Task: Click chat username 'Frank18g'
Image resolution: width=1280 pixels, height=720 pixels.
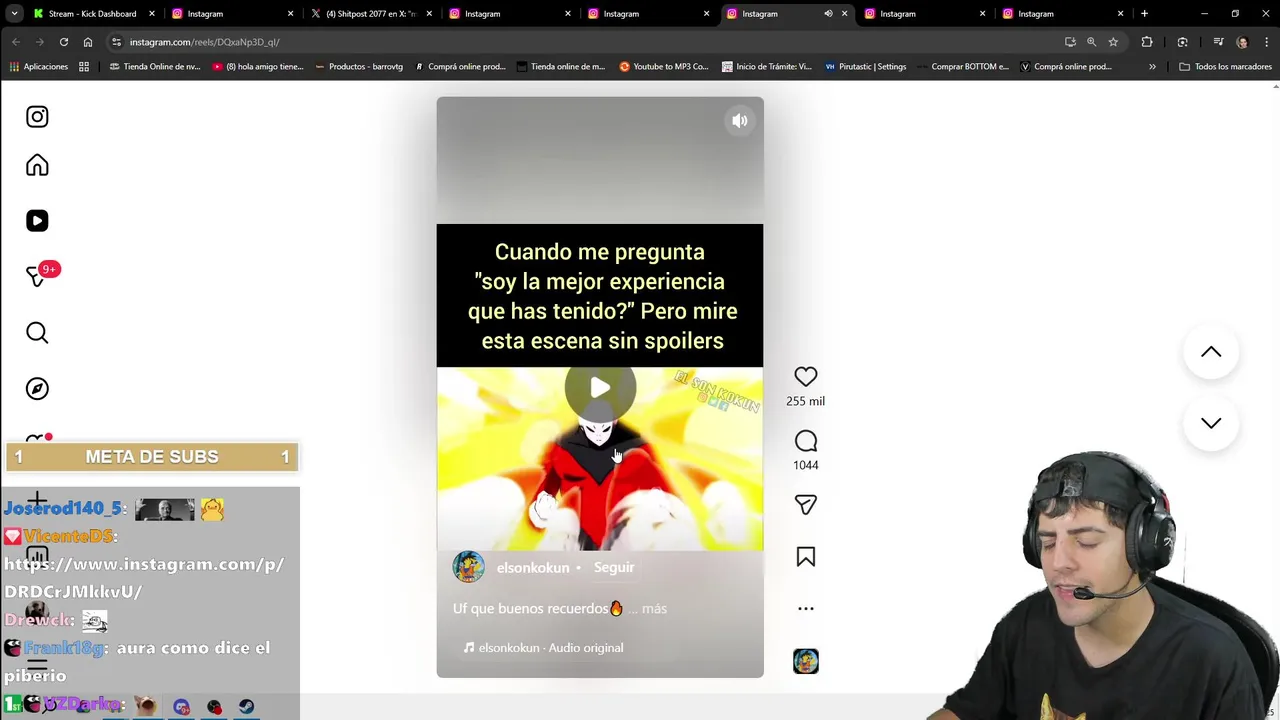Action: click(64, 648)
